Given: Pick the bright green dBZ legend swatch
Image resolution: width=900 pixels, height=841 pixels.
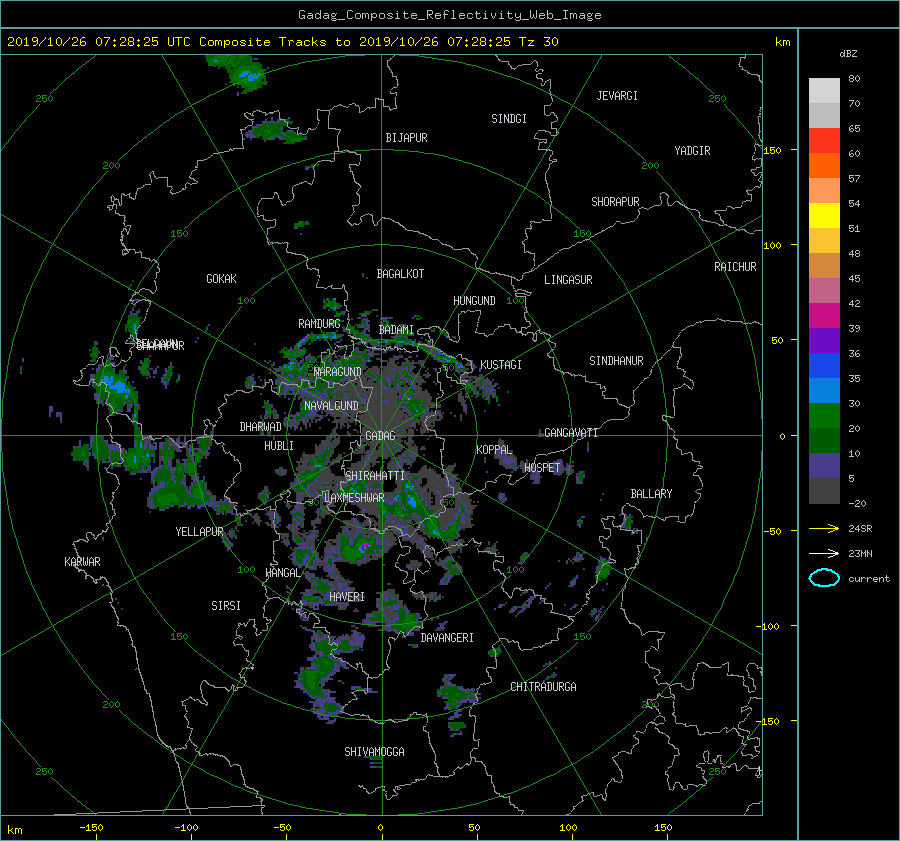Looking at the screenshot, I should (824, 415).
